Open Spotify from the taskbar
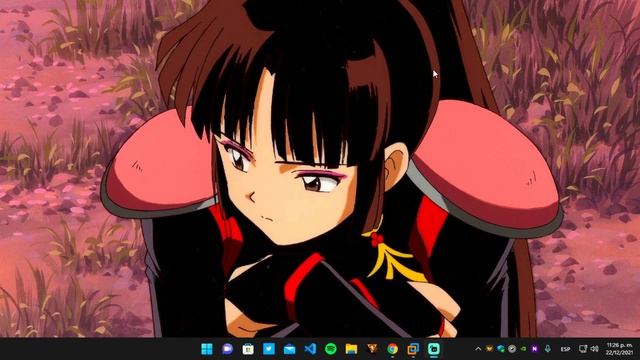 tap(331, 349)
